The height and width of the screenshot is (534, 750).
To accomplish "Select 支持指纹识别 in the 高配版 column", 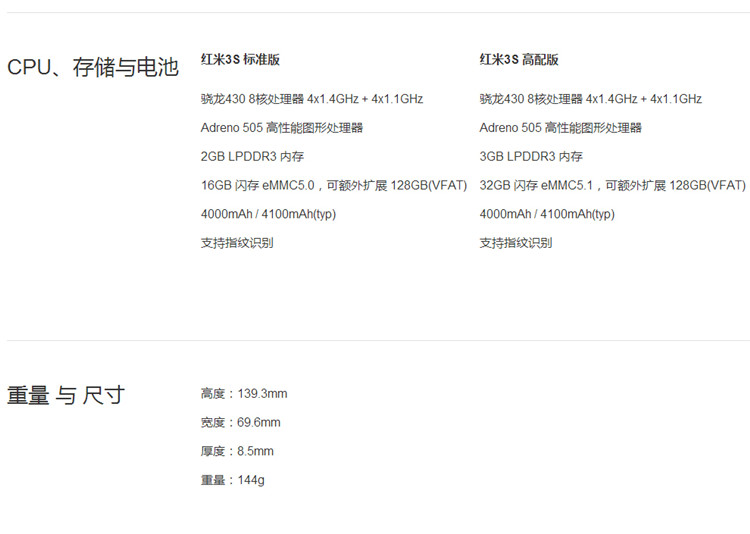I will (516, 243).
